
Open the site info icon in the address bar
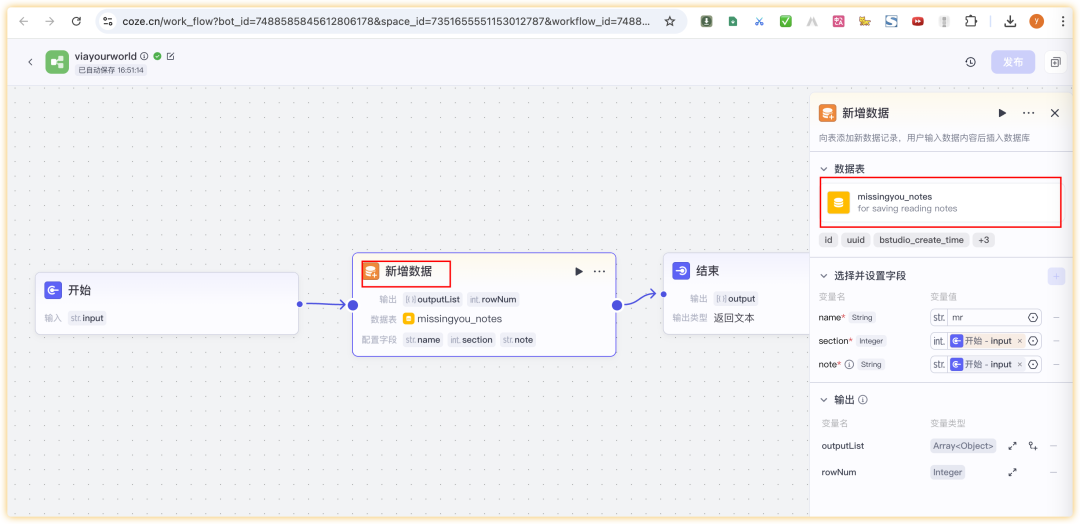[107, 21]
